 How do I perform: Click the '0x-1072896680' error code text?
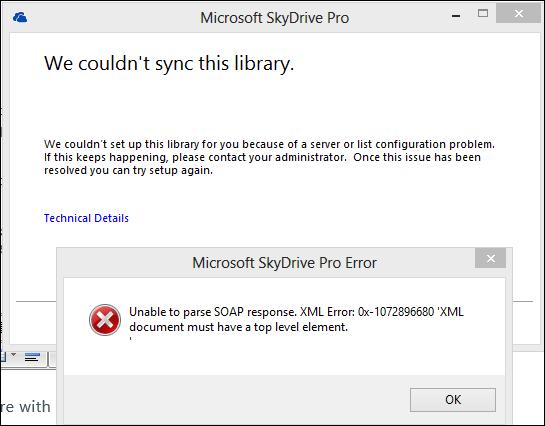click(396, 312)
